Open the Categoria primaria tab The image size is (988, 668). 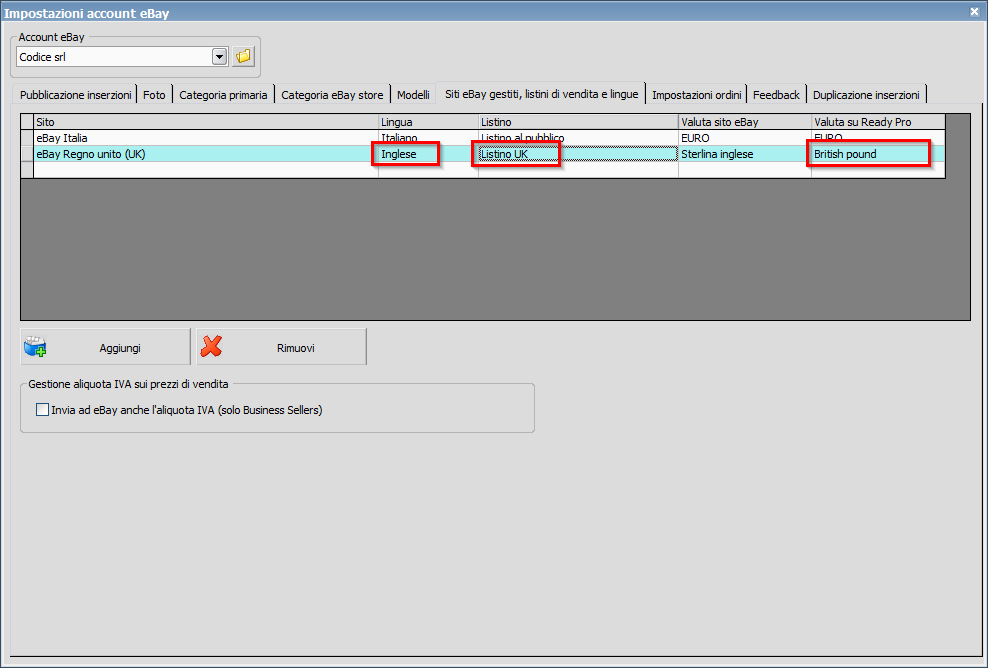(223, 95)
